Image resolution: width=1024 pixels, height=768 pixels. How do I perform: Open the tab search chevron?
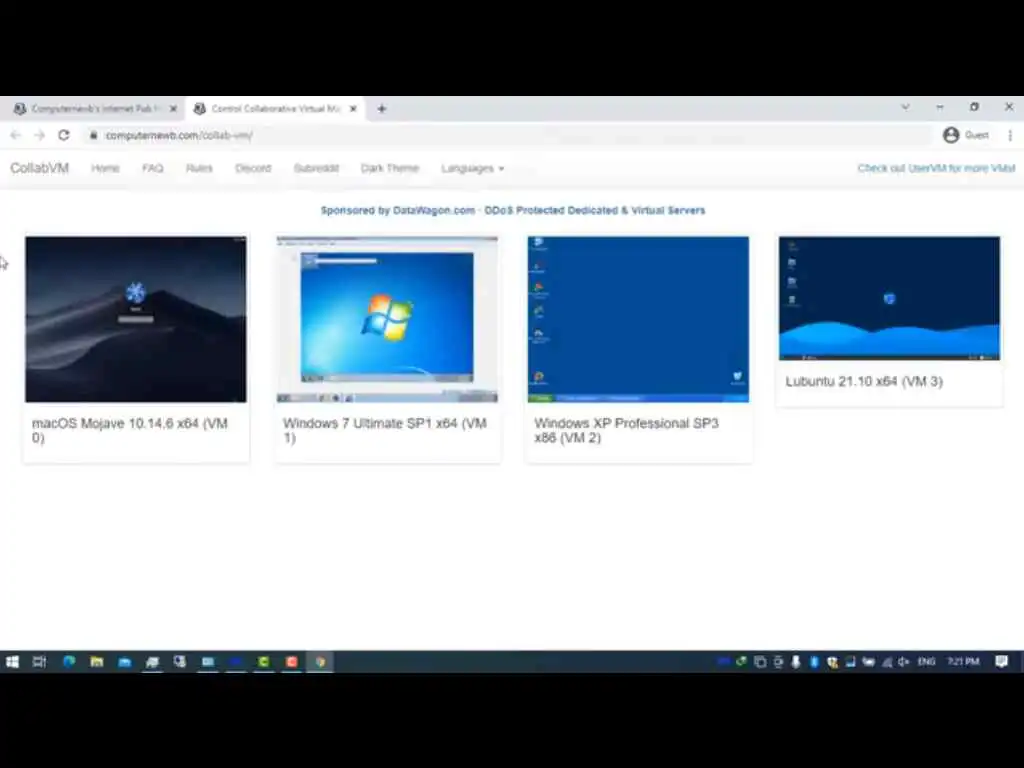(x=905, y=106)
